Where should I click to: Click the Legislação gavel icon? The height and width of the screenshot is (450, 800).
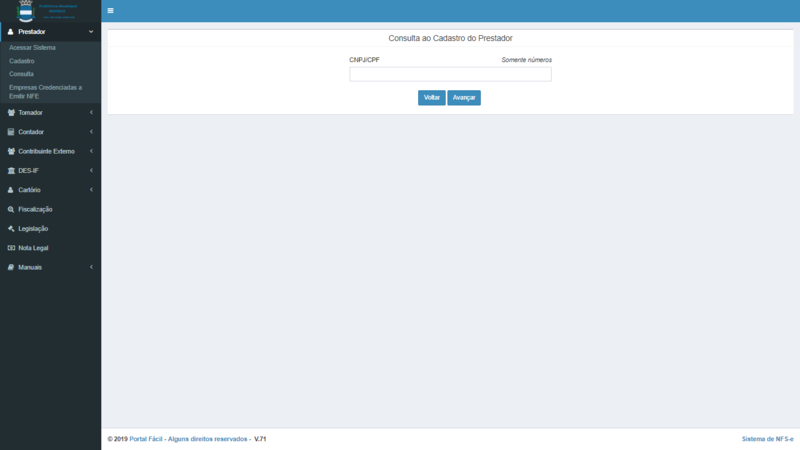[11, 229]
